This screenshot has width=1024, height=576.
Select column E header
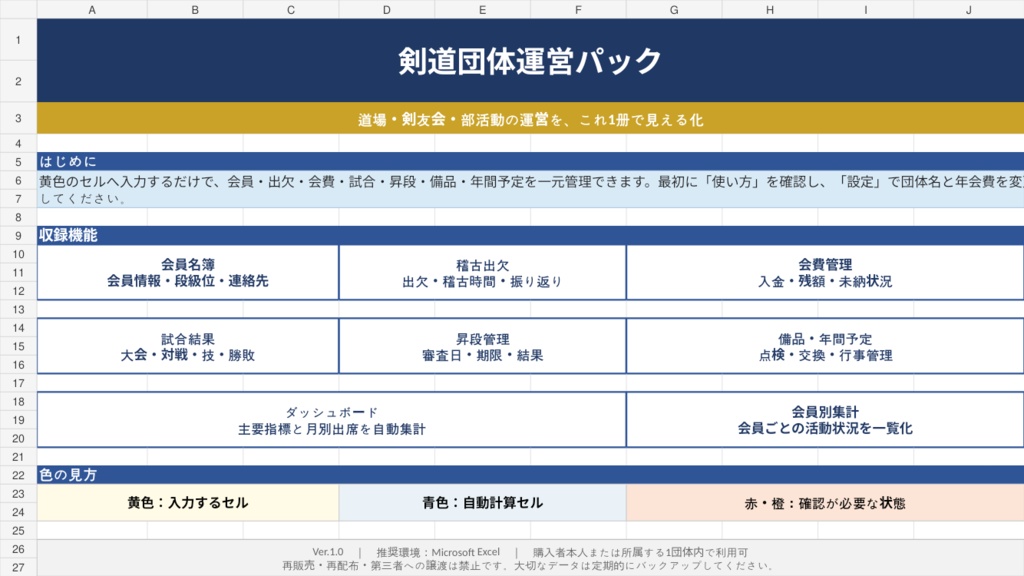(x=483, y=9)
